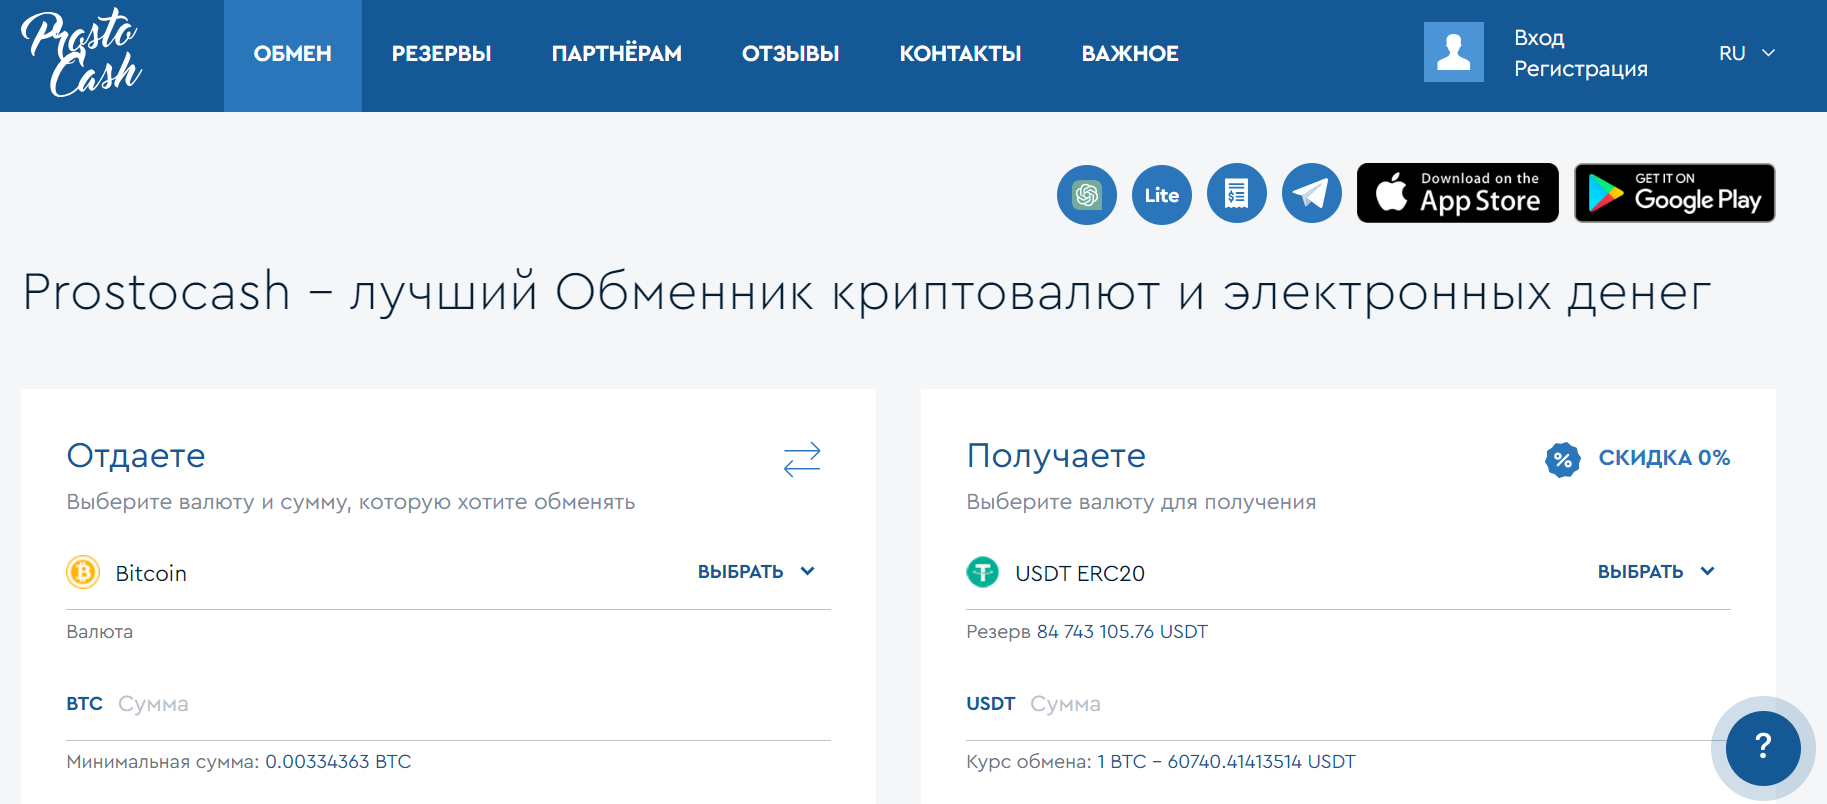Open the help question mark bubble

(1763, 748)
